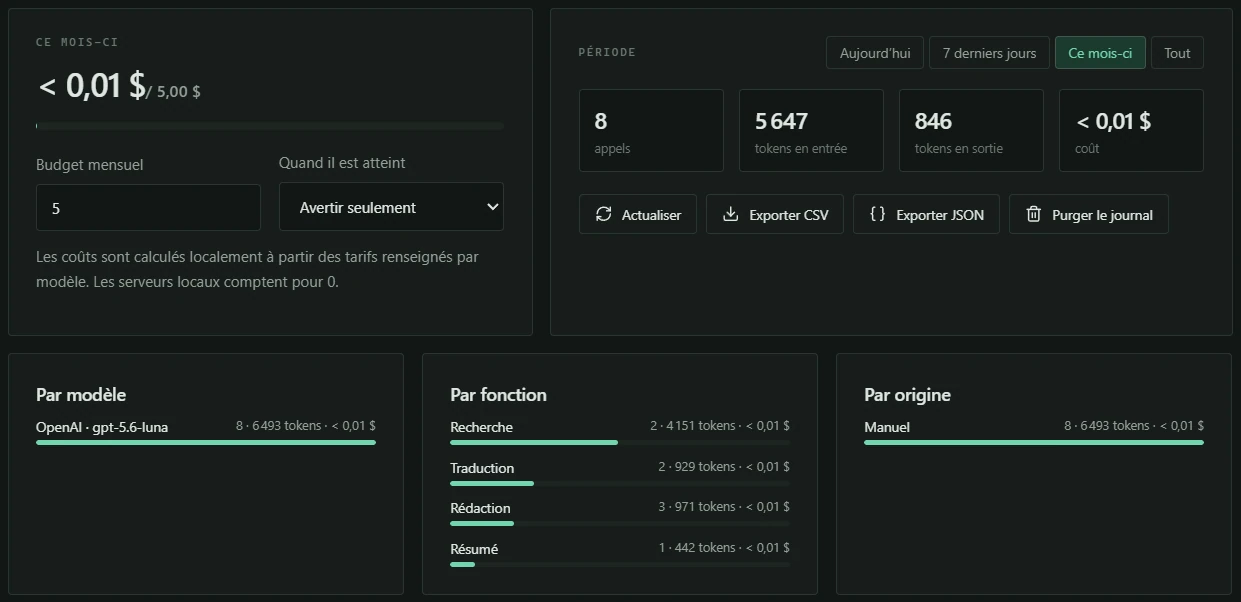Click the 'CE MOIS-CI' card heading

pyautogui.click(x=77, y=42)
